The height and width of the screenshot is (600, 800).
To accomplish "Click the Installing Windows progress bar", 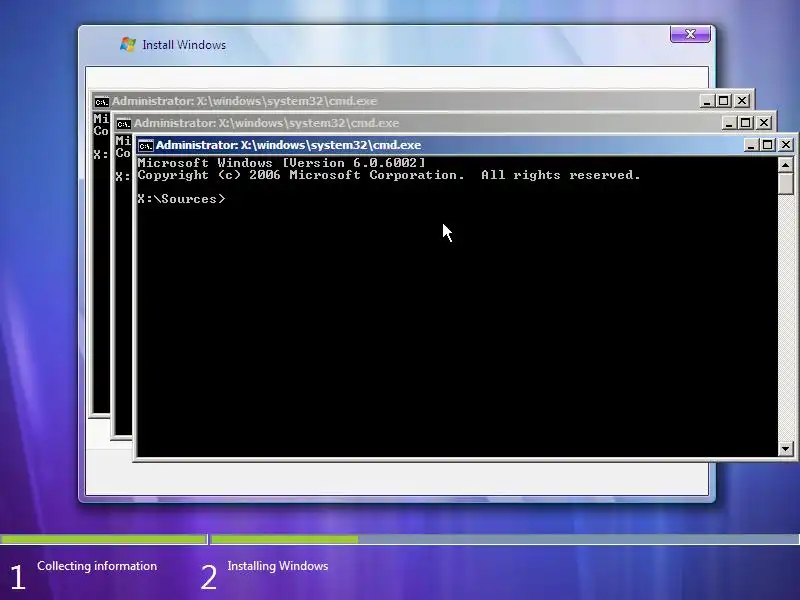I will (505, 539).
